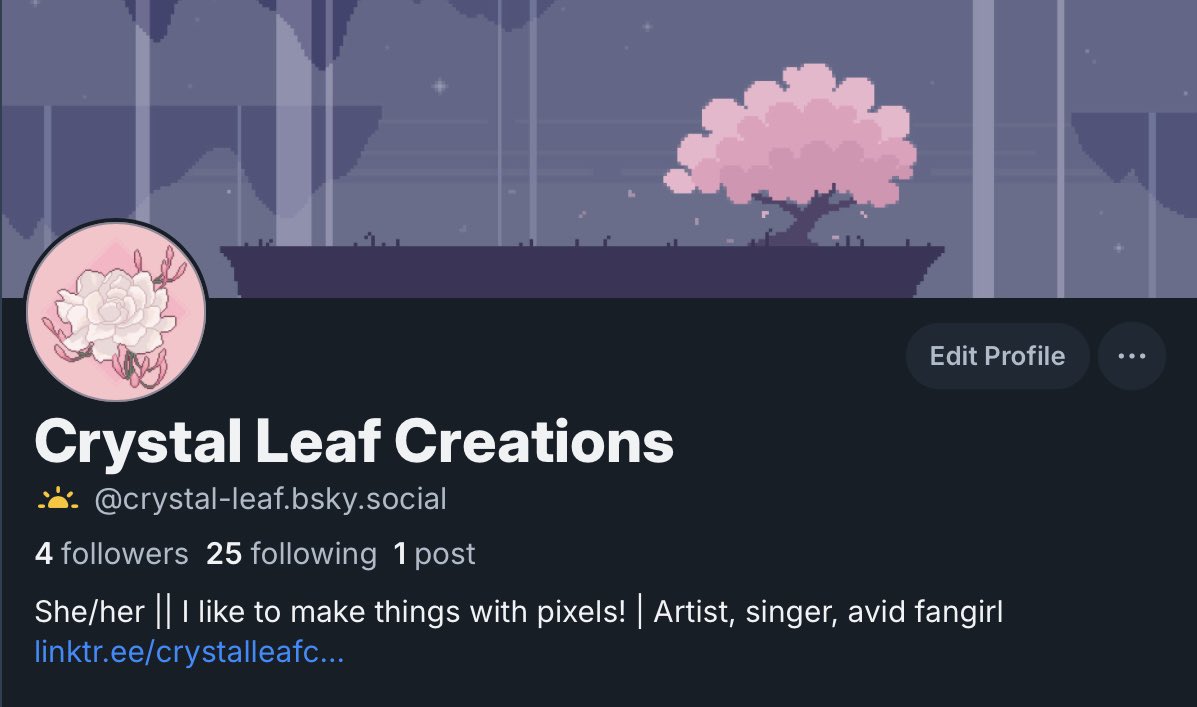The image size is (1197, 707).
Task: Open the 4 followers list
Action: tap(111, 554)
